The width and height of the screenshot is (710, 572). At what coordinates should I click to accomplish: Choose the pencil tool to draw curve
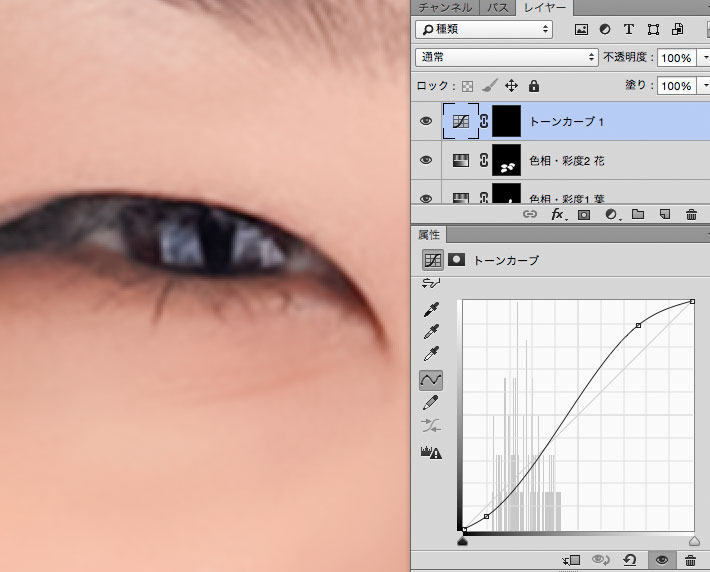coord(432,402)
